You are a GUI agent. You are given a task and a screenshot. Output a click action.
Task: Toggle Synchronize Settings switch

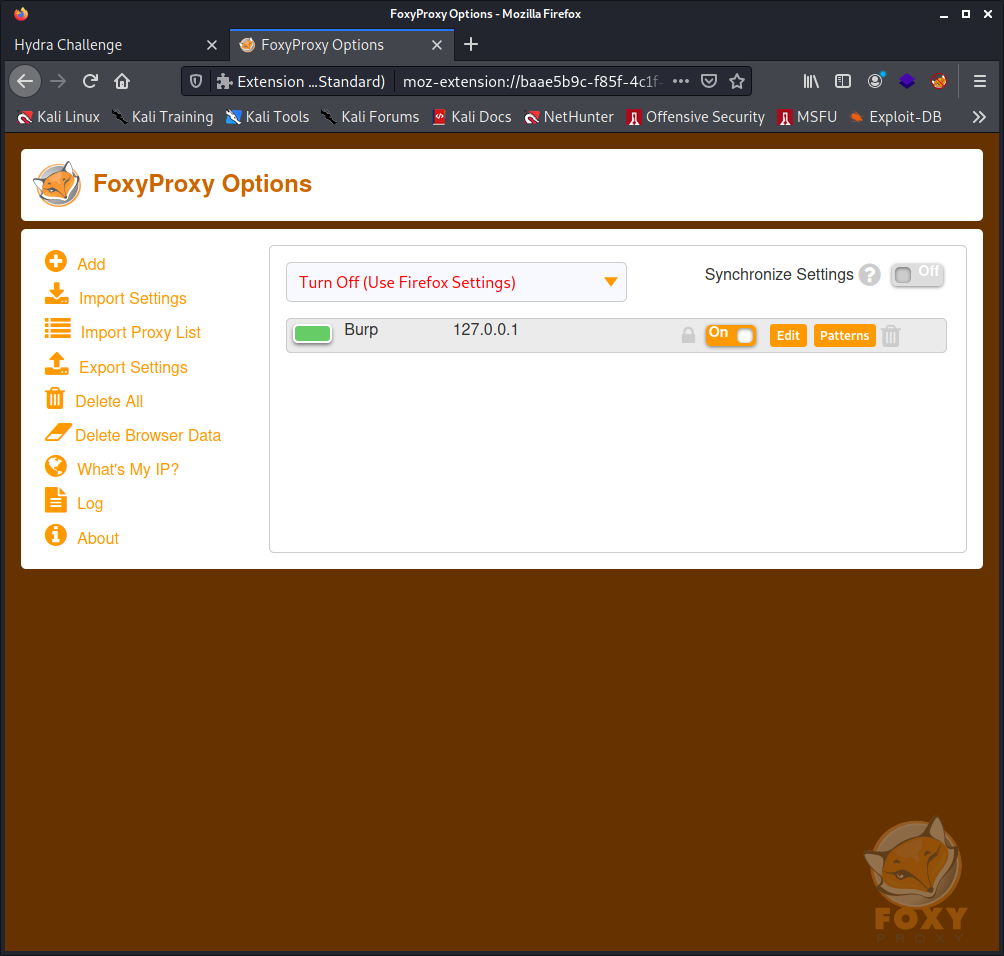917,275
